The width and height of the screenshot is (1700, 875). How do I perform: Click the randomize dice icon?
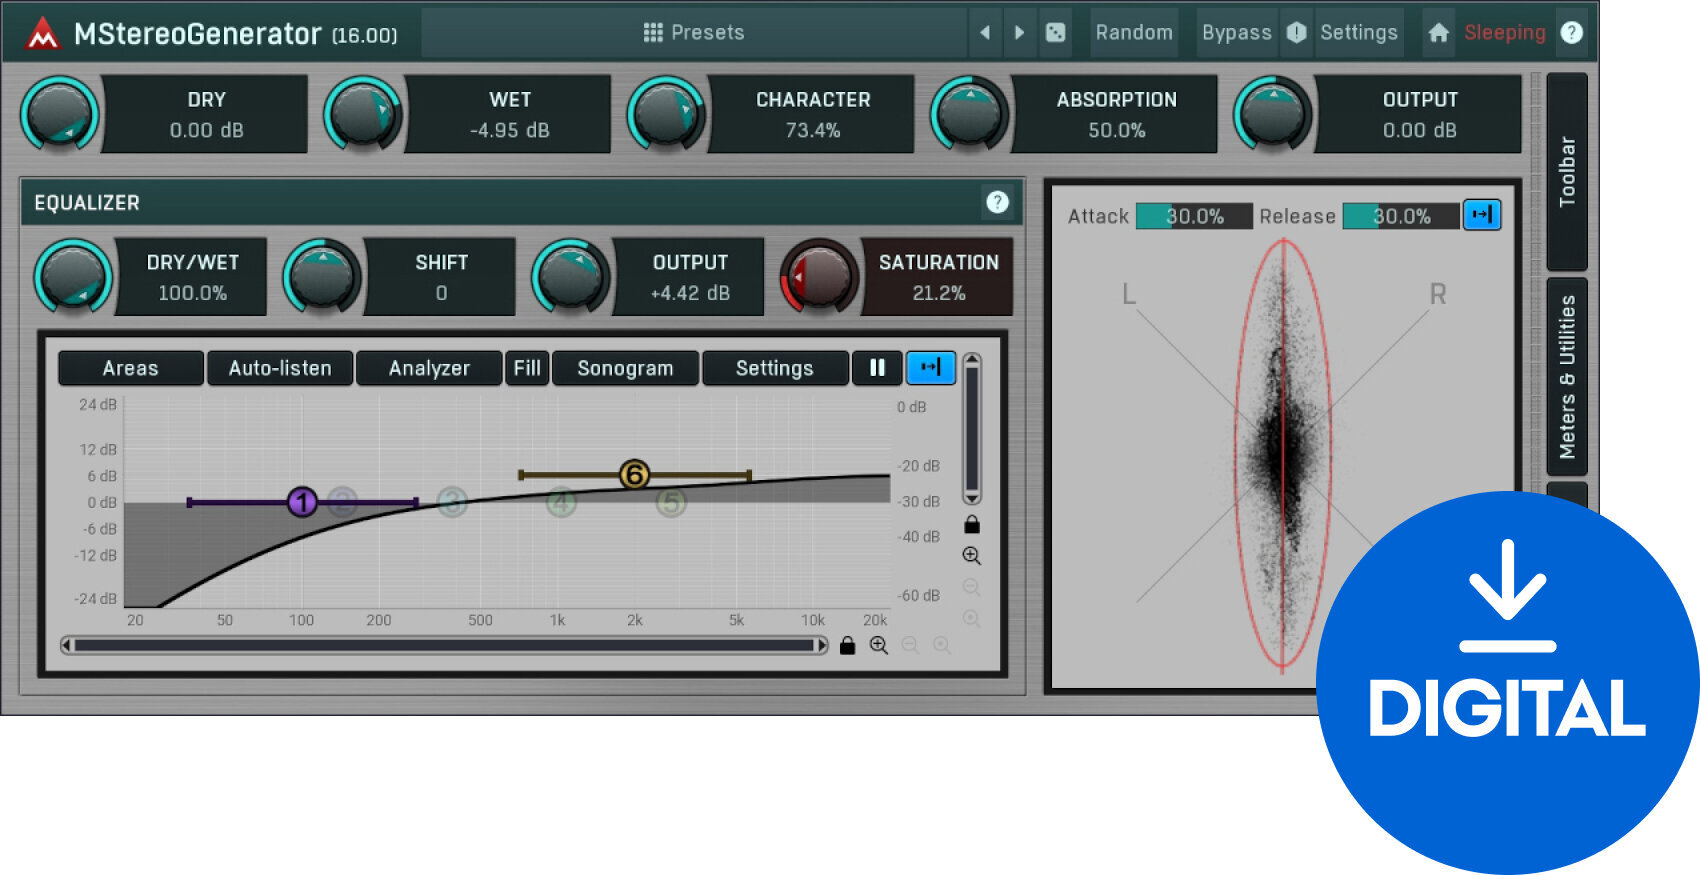(x=1055, y=32)
